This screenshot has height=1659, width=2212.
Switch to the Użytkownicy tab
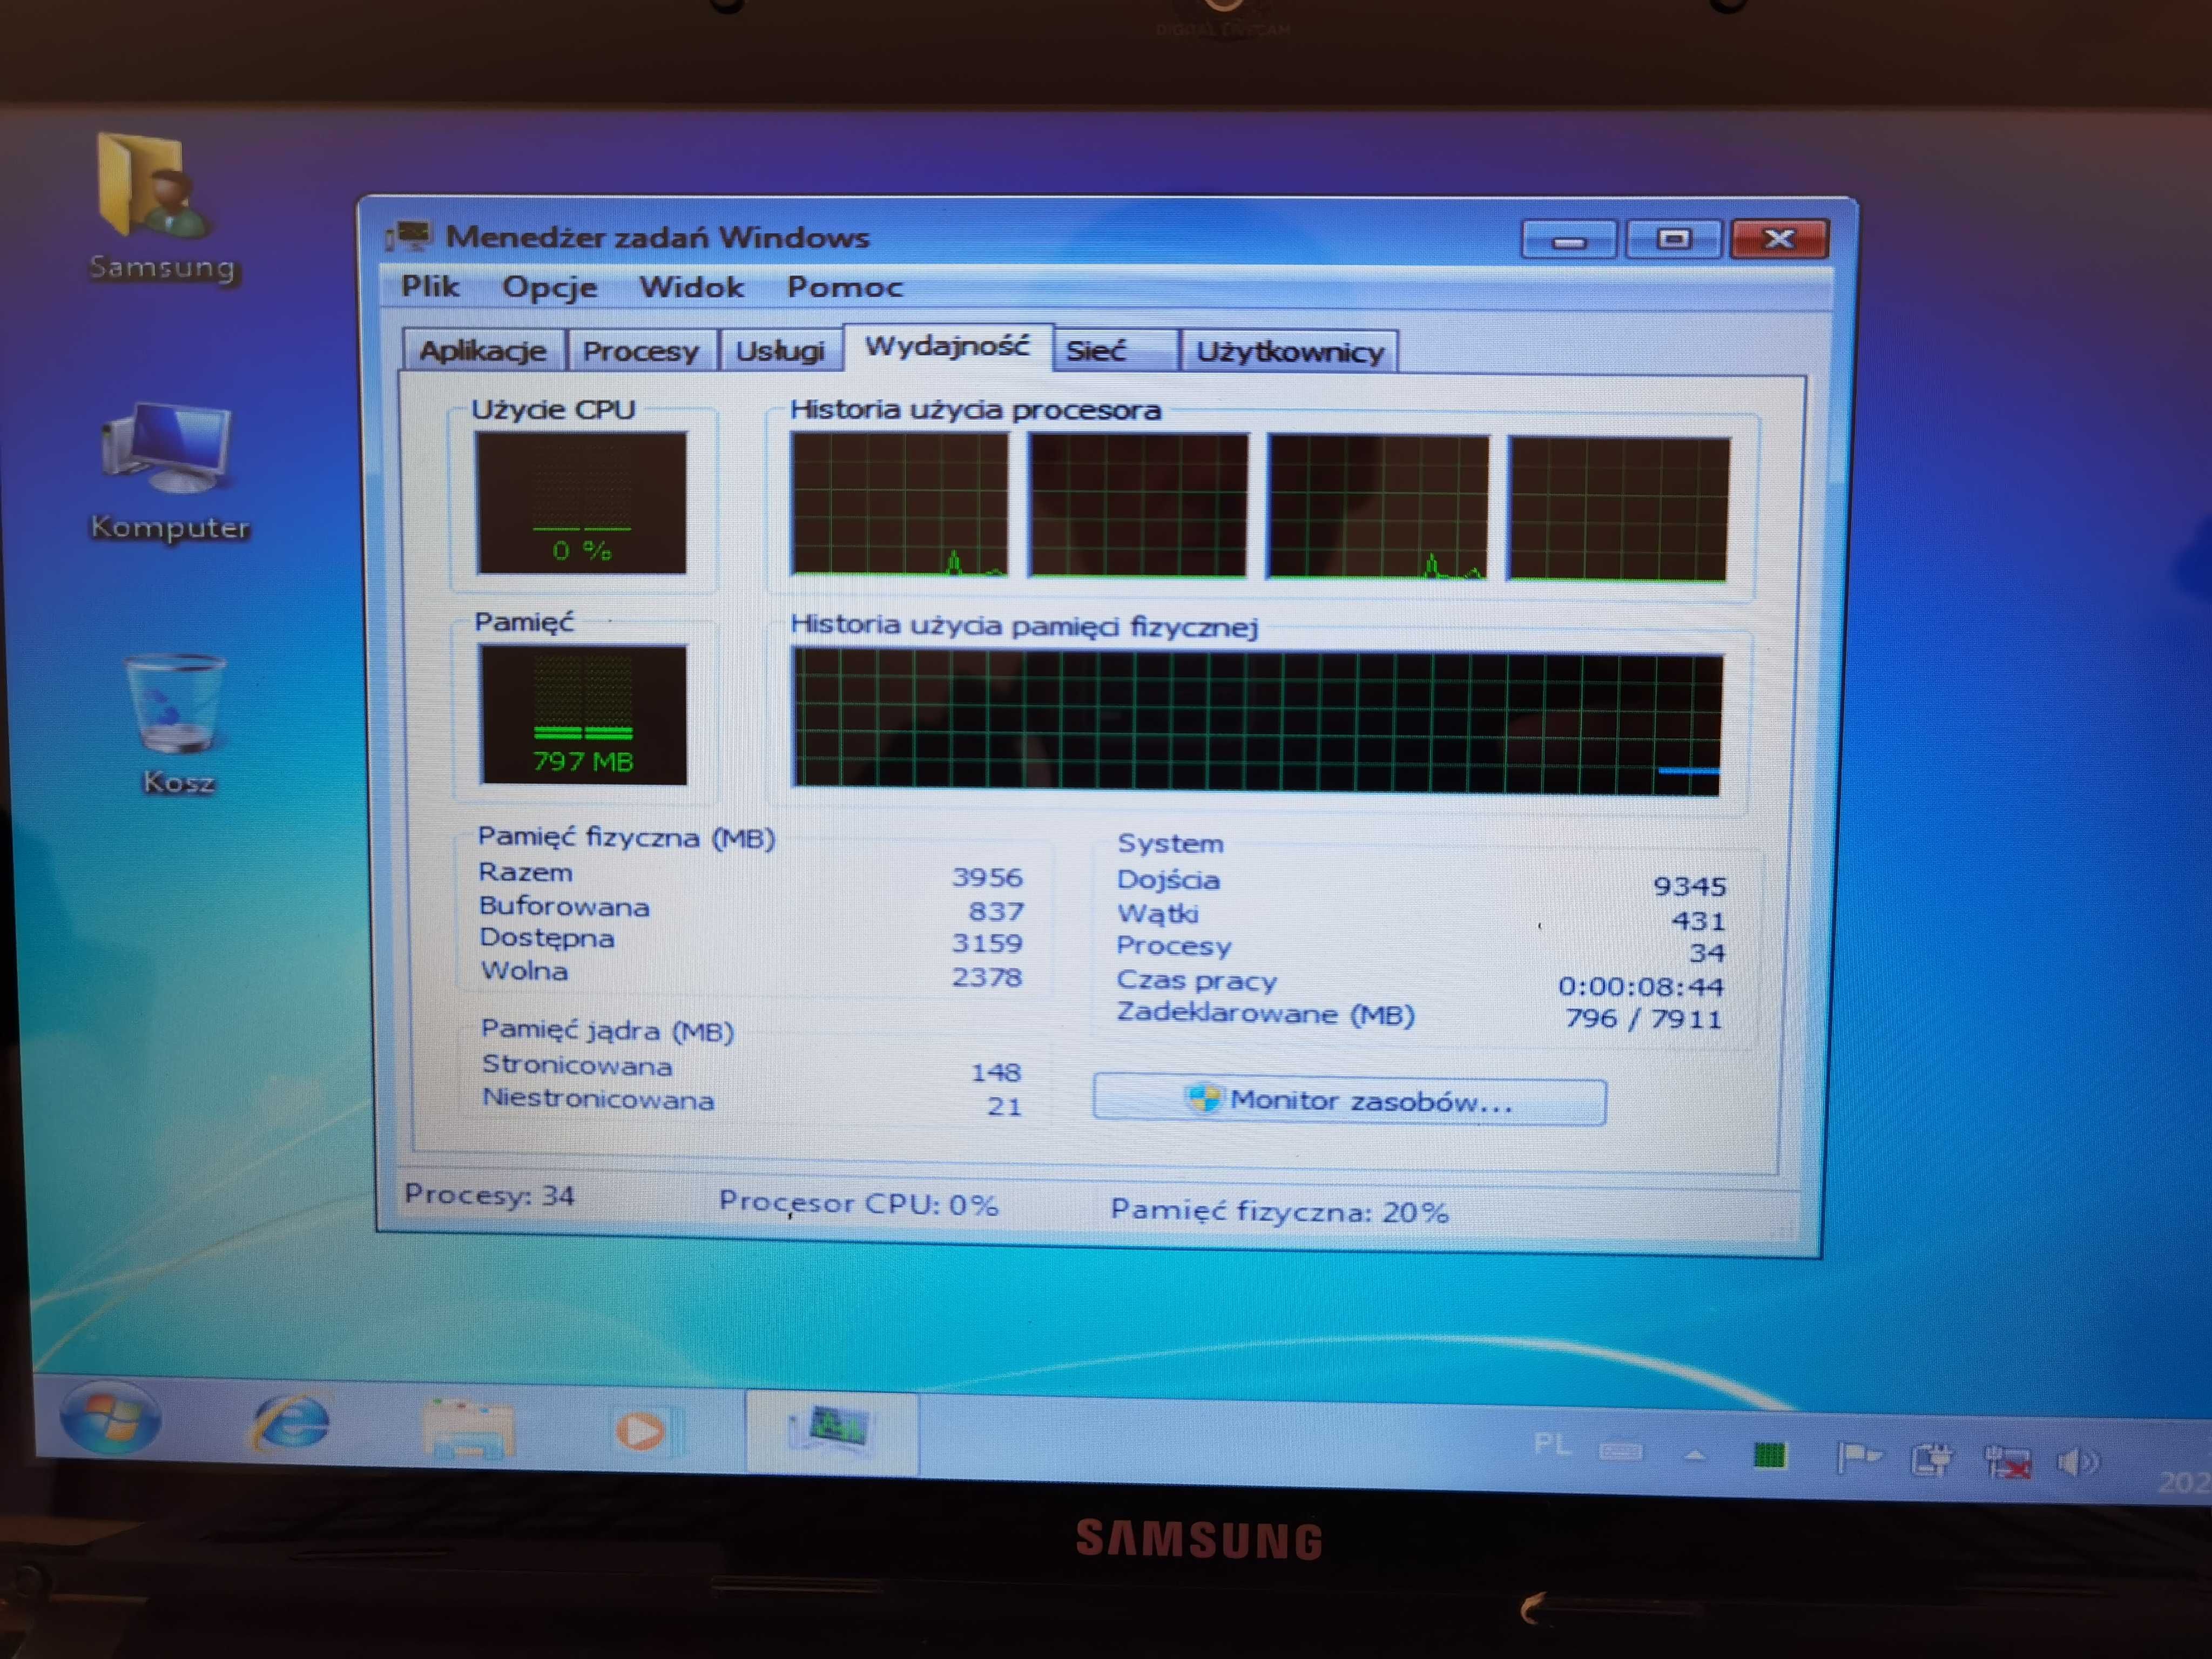tap(1290, 352)
